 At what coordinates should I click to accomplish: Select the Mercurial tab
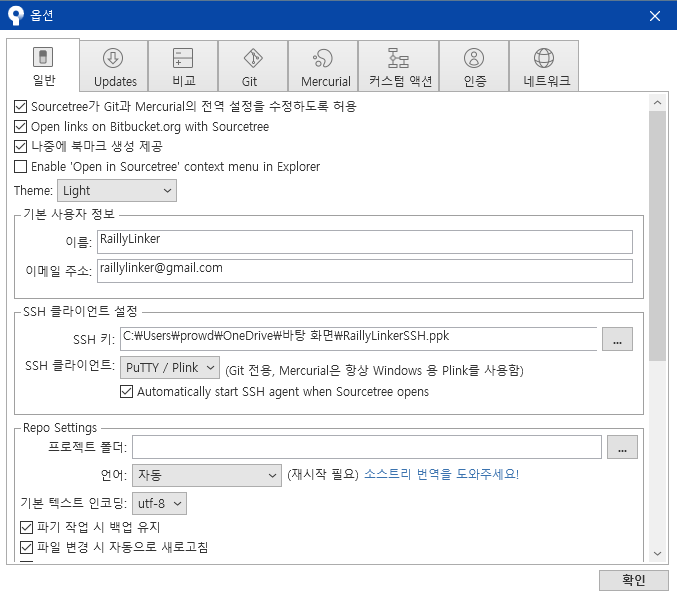click(x=323, y=66)
